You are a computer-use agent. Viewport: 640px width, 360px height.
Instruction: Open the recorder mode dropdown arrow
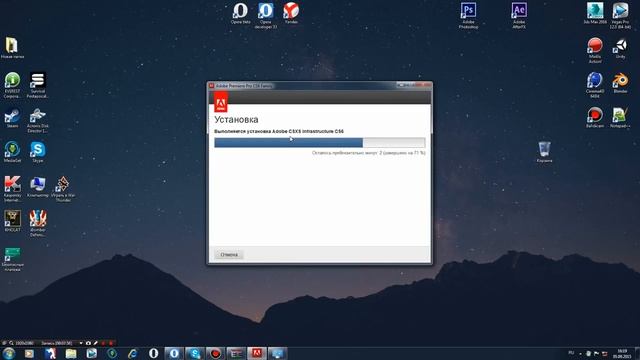click(x=81, y=343)
